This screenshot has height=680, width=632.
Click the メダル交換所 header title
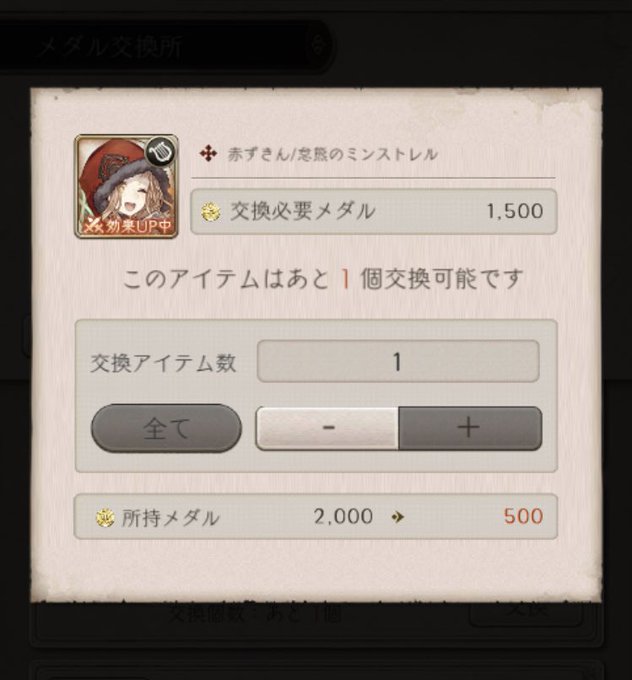[111, 46]
